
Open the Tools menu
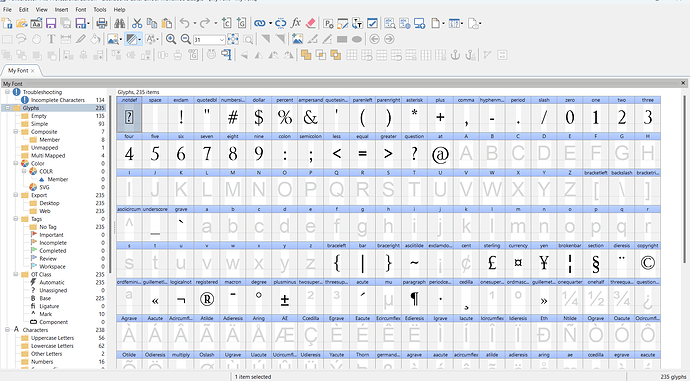[x=100, y=9]
